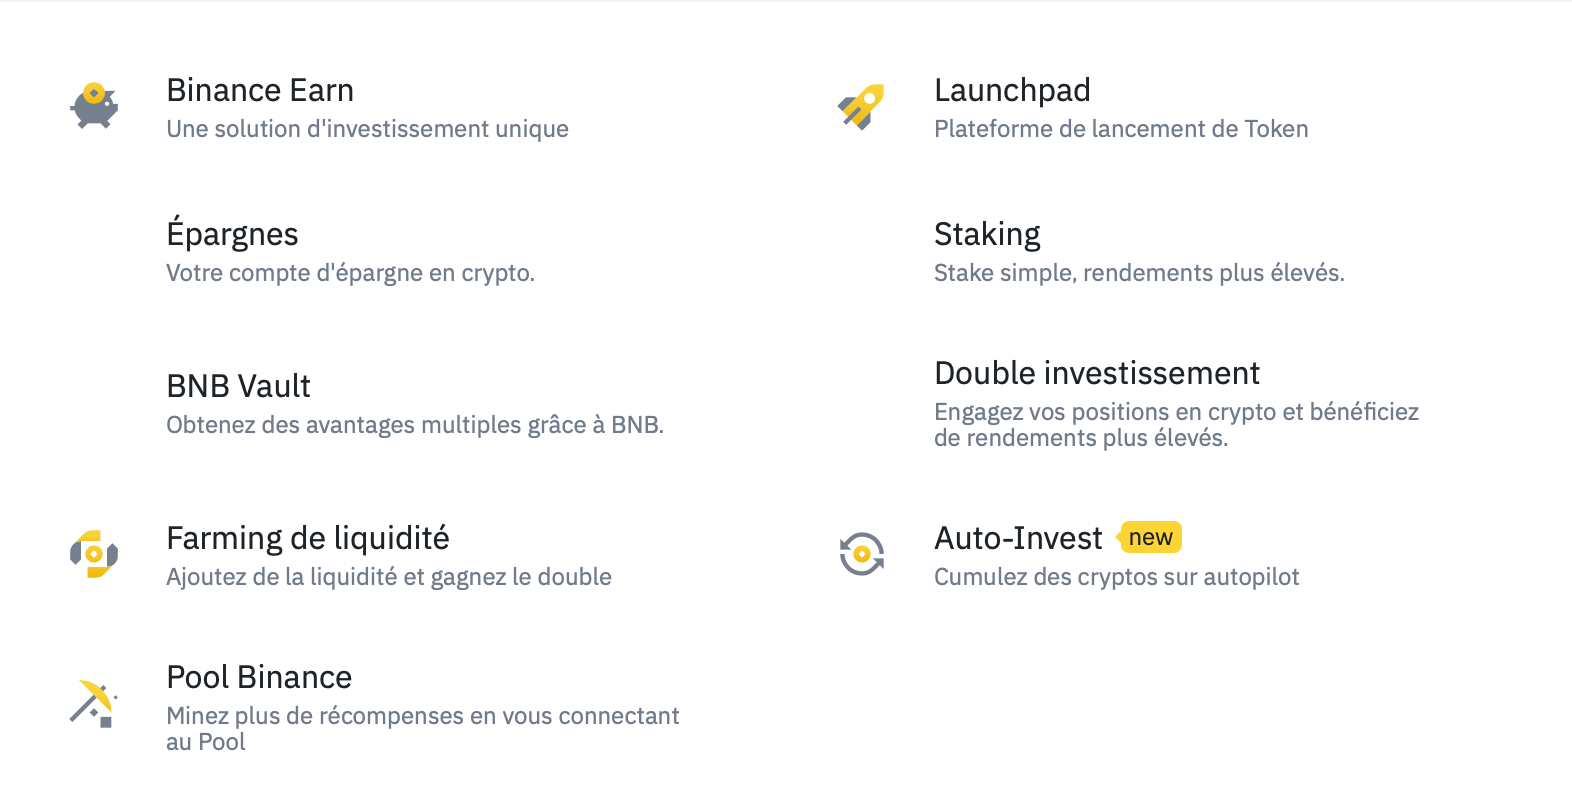Select Épargnes
The height and width of the screenshot is (812, 1572).
[232, 234]
